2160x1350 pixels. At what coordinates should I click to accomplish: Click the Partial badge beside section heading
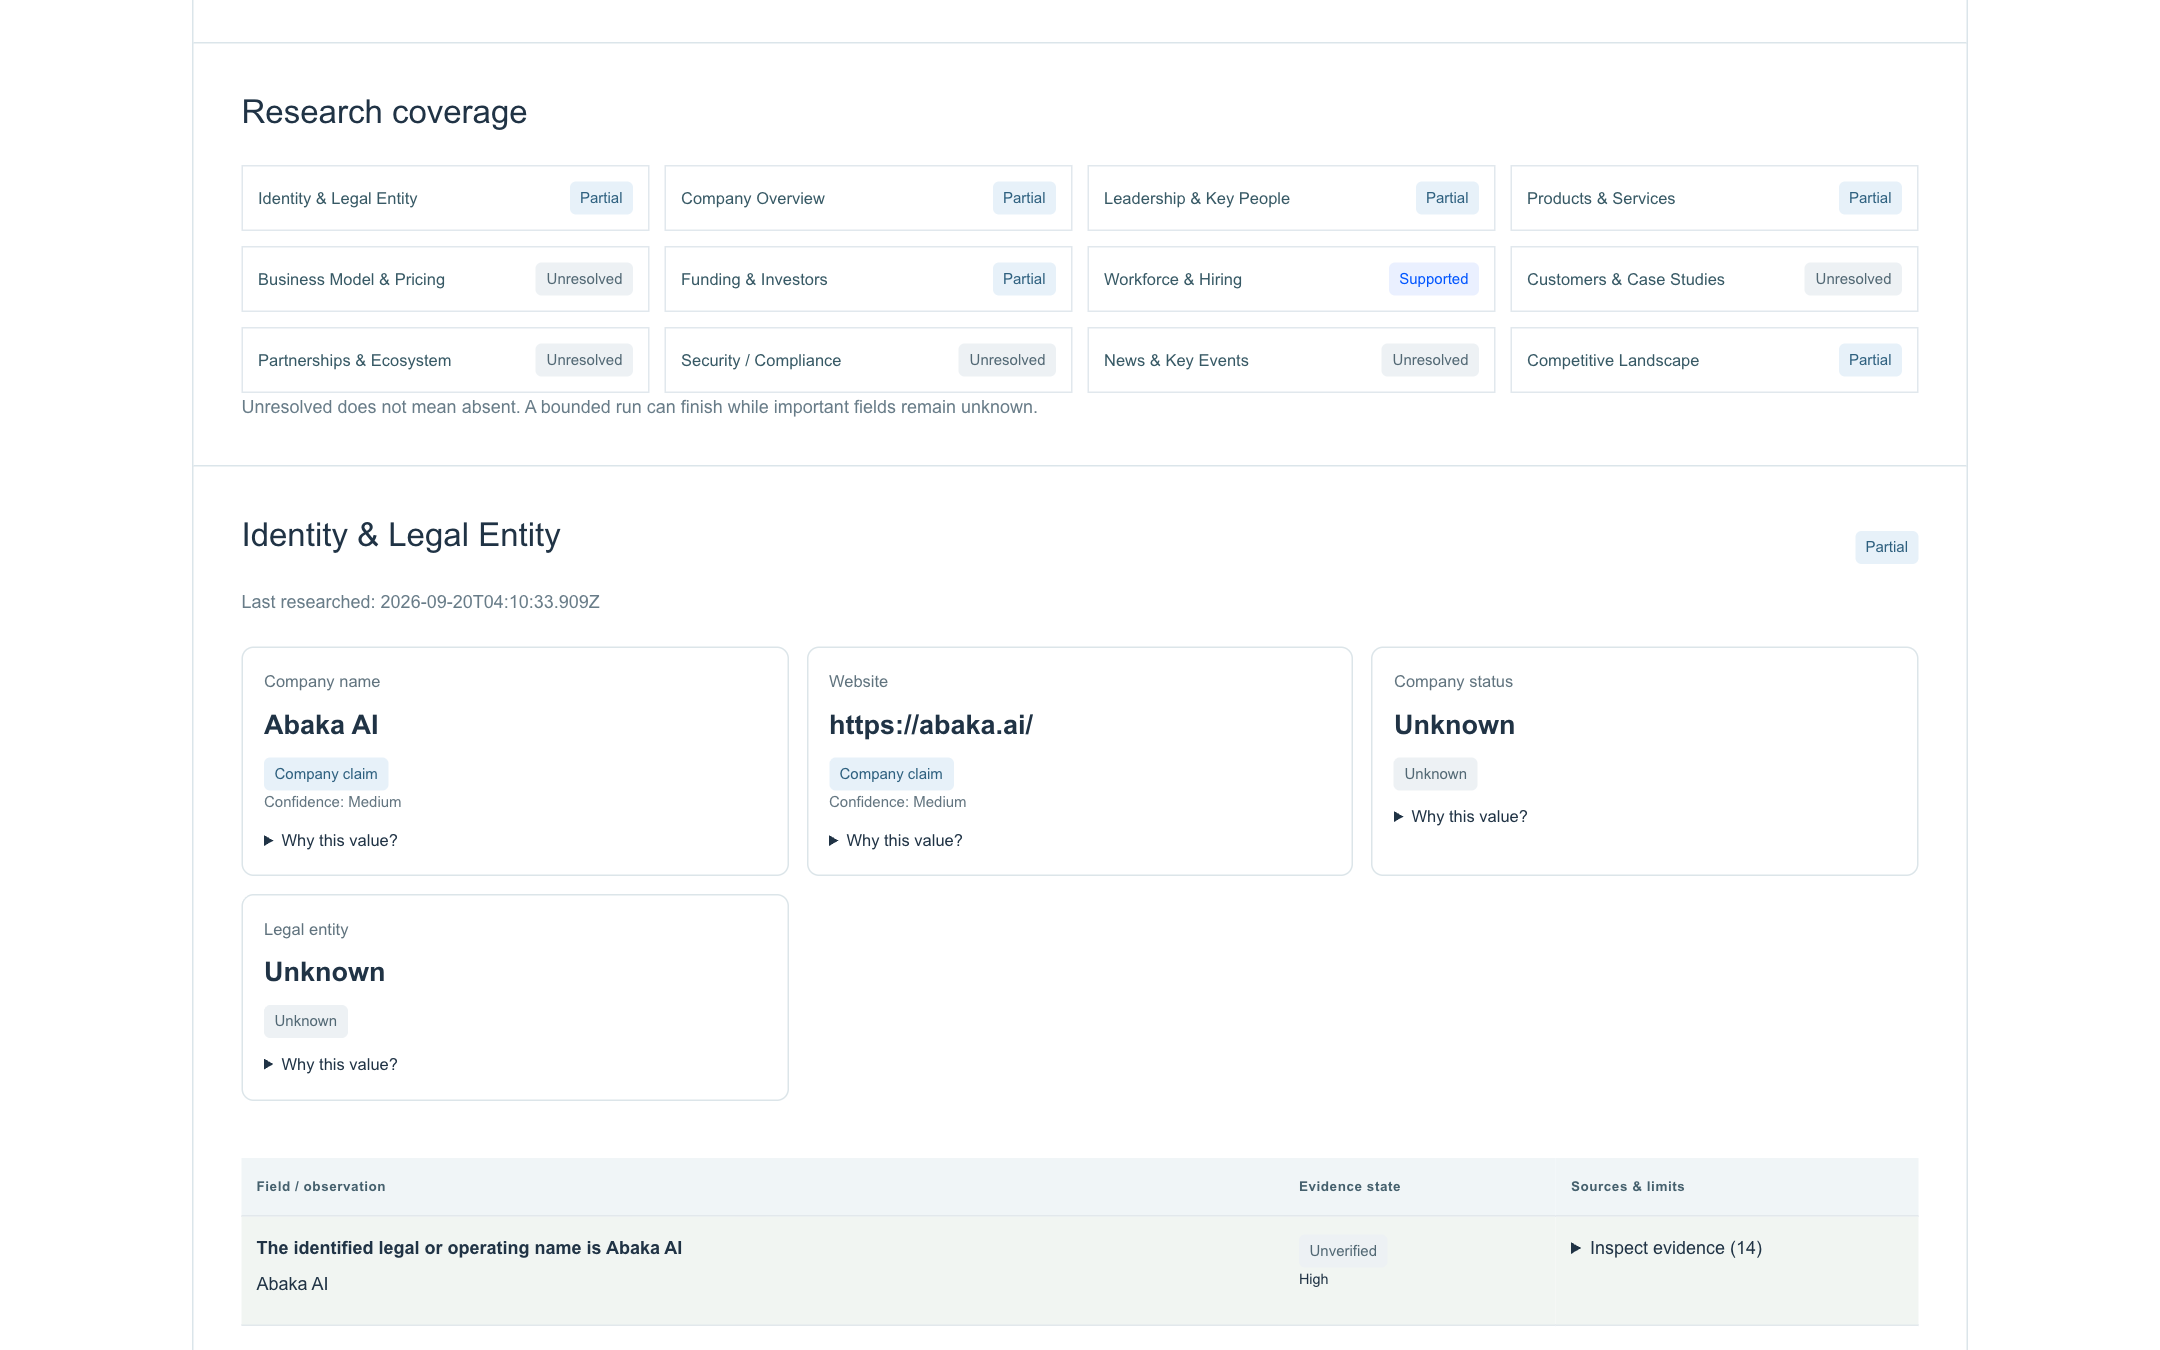point(1886,547)
